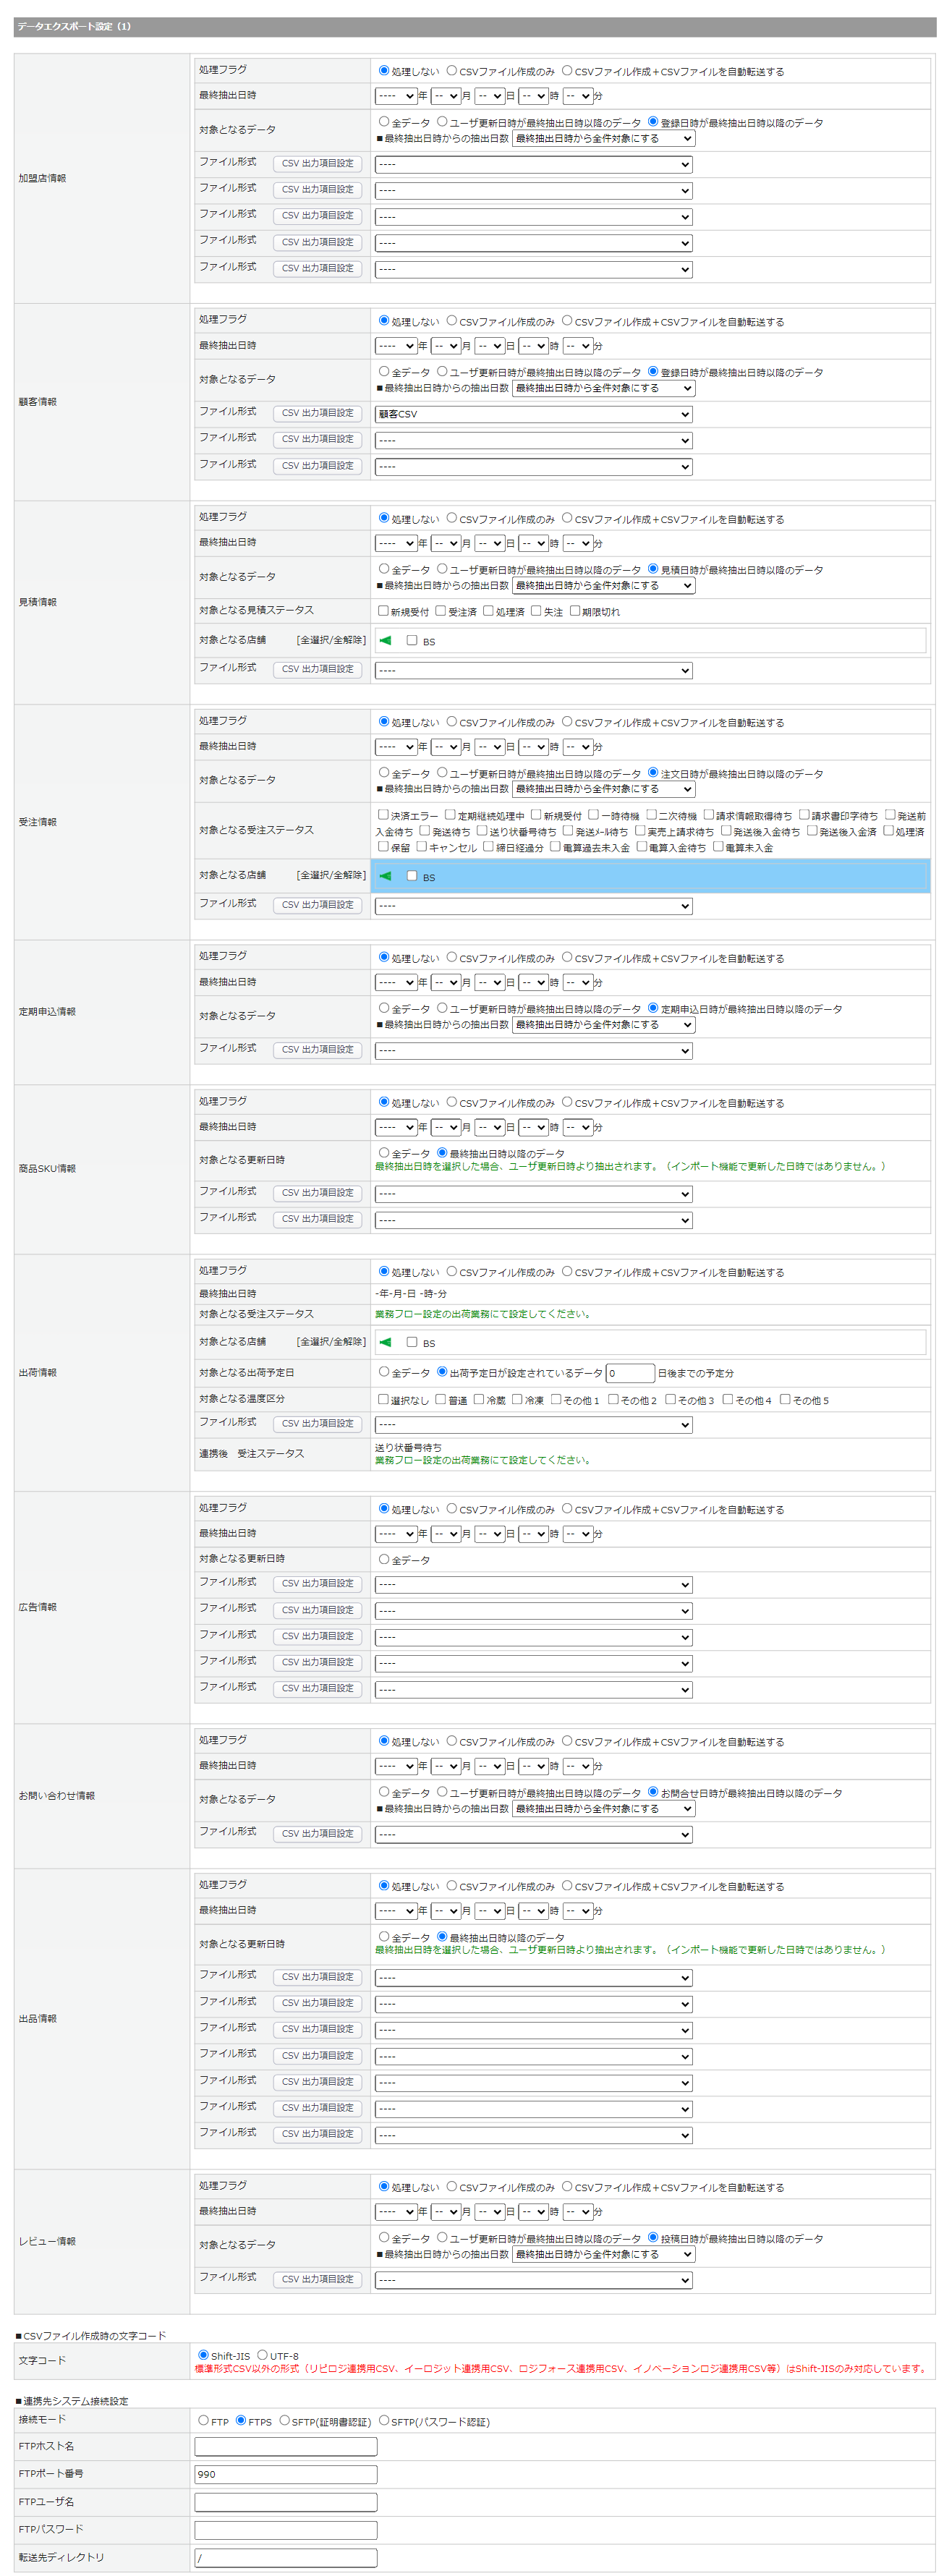Focus the FTPホスト名 input field
944x2576 pixels.
pyautogui.click(x=285, y=2446)
